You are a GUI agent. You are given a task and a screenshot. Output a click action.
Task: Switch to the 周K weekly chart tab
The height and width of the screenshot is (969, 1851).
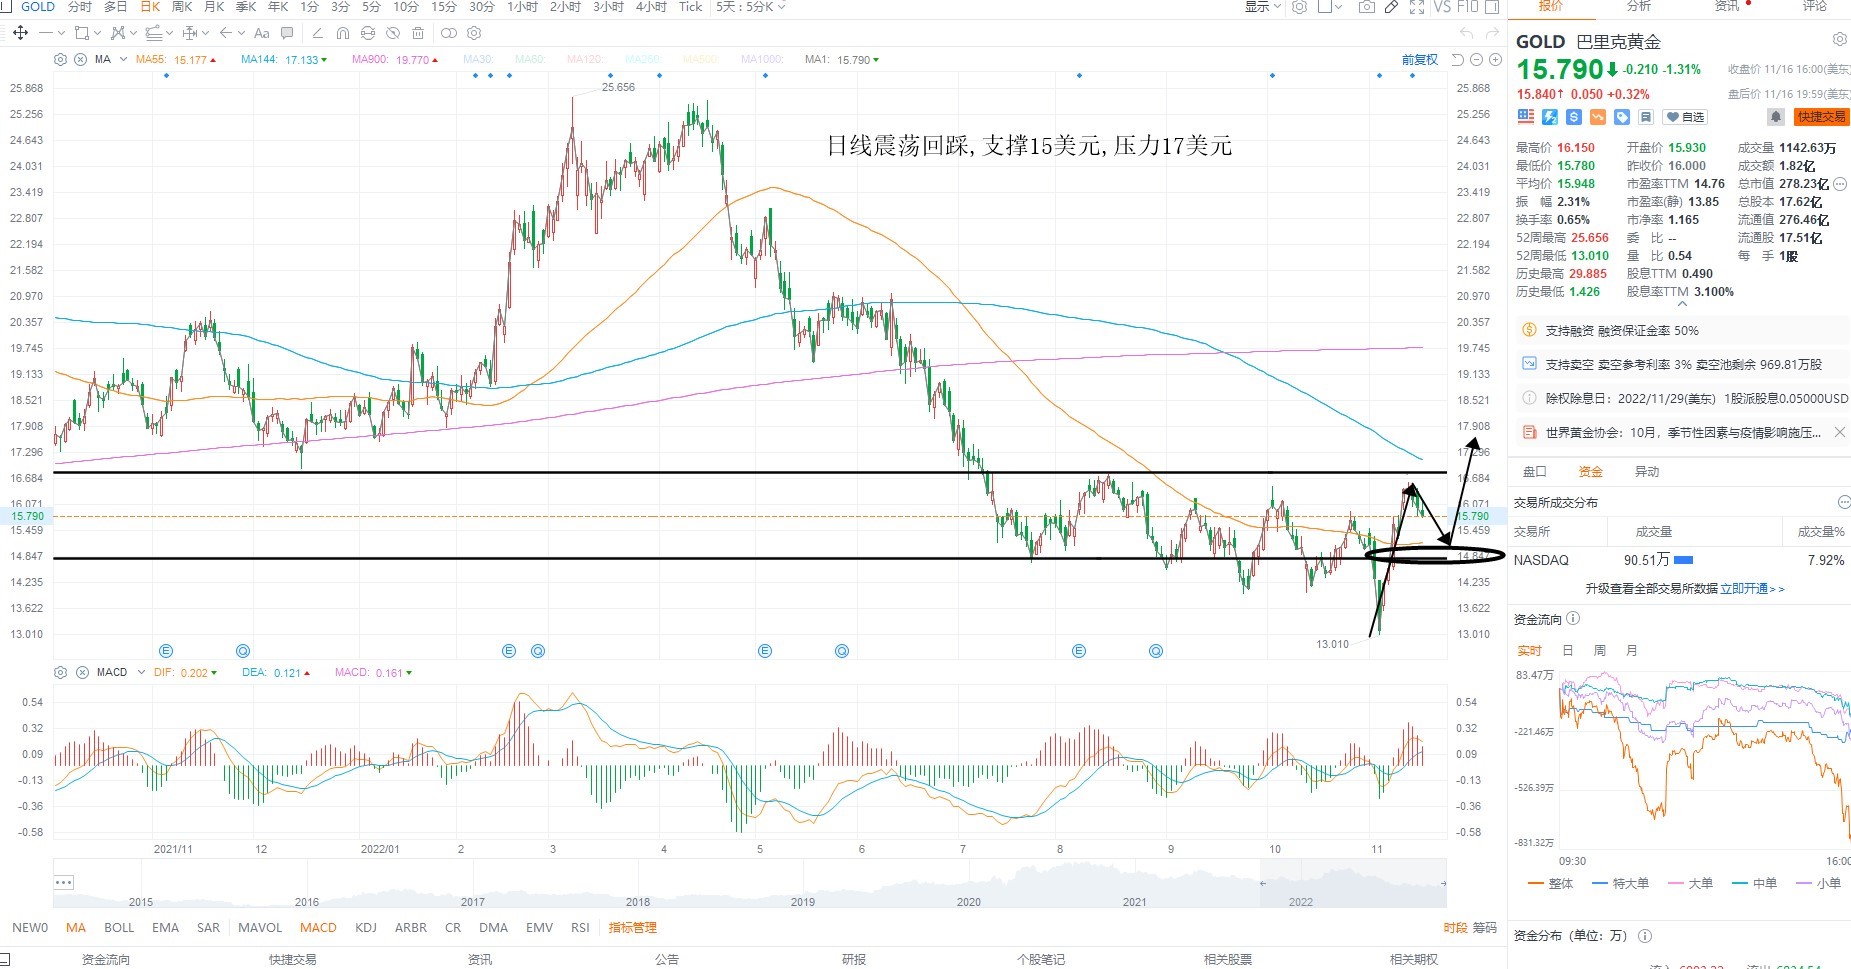point(182,7)
